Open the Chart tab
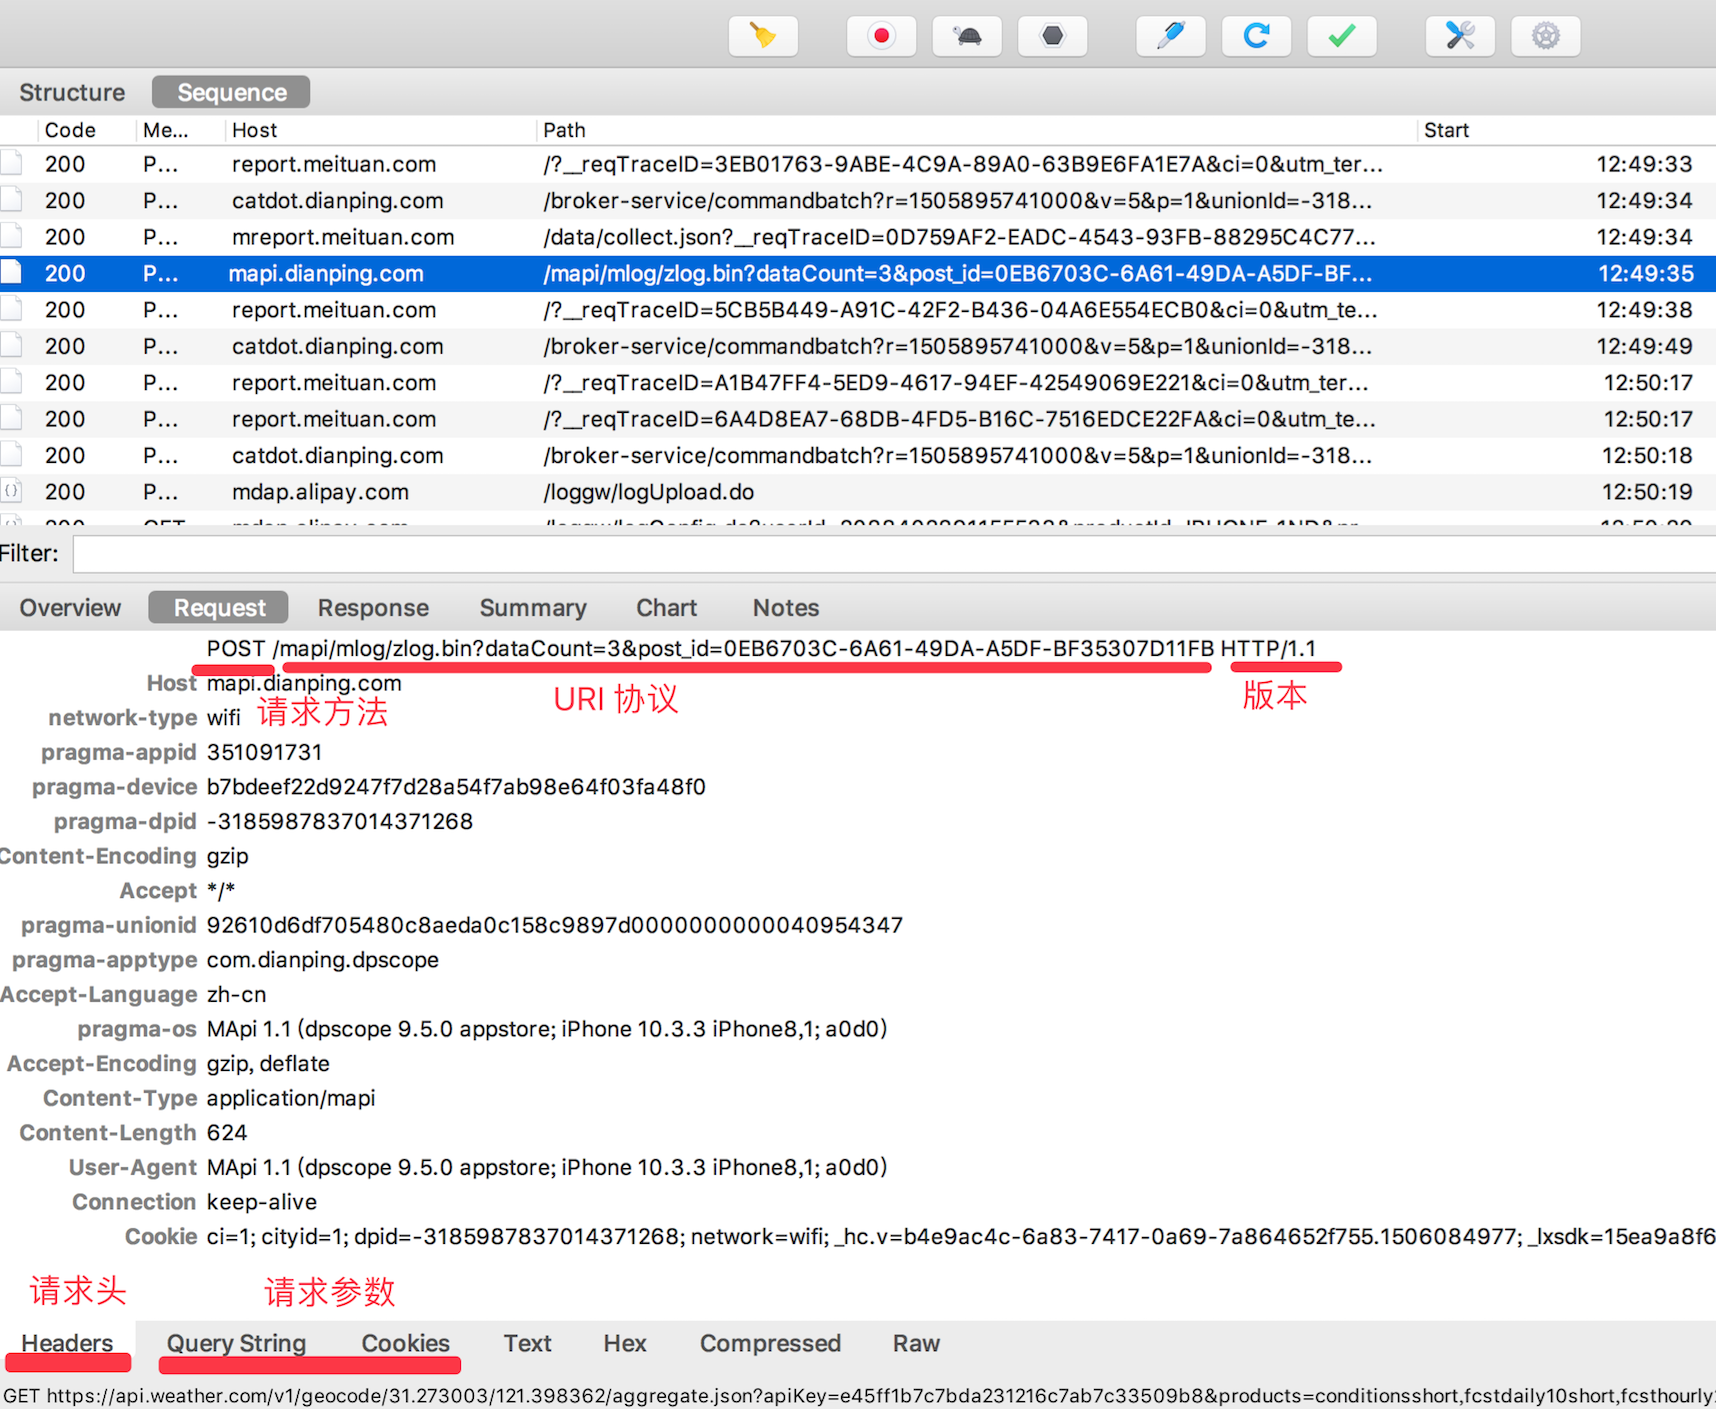Screen dimensions: 1716x1409 click(x=666, y=608)
